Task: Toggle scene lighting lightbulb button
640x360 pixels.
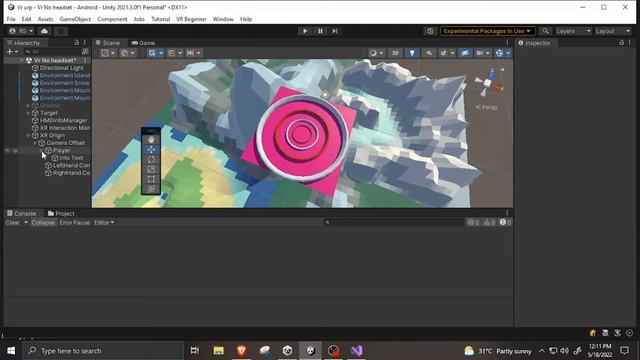Action: click(412, 53)
